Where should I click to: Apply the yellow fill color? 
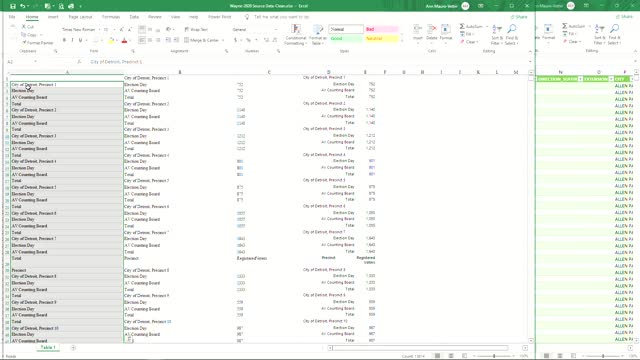click(x=111, y=40)
